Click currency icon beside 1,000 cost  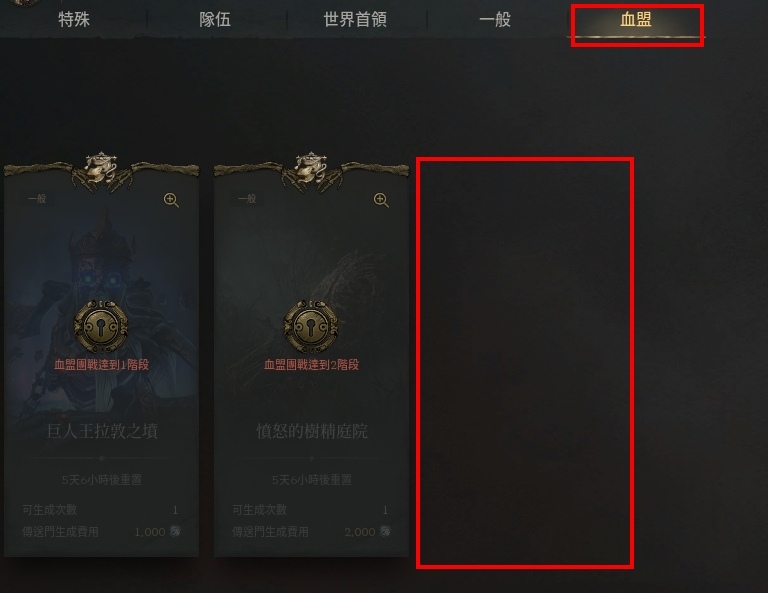click(175, 531)
